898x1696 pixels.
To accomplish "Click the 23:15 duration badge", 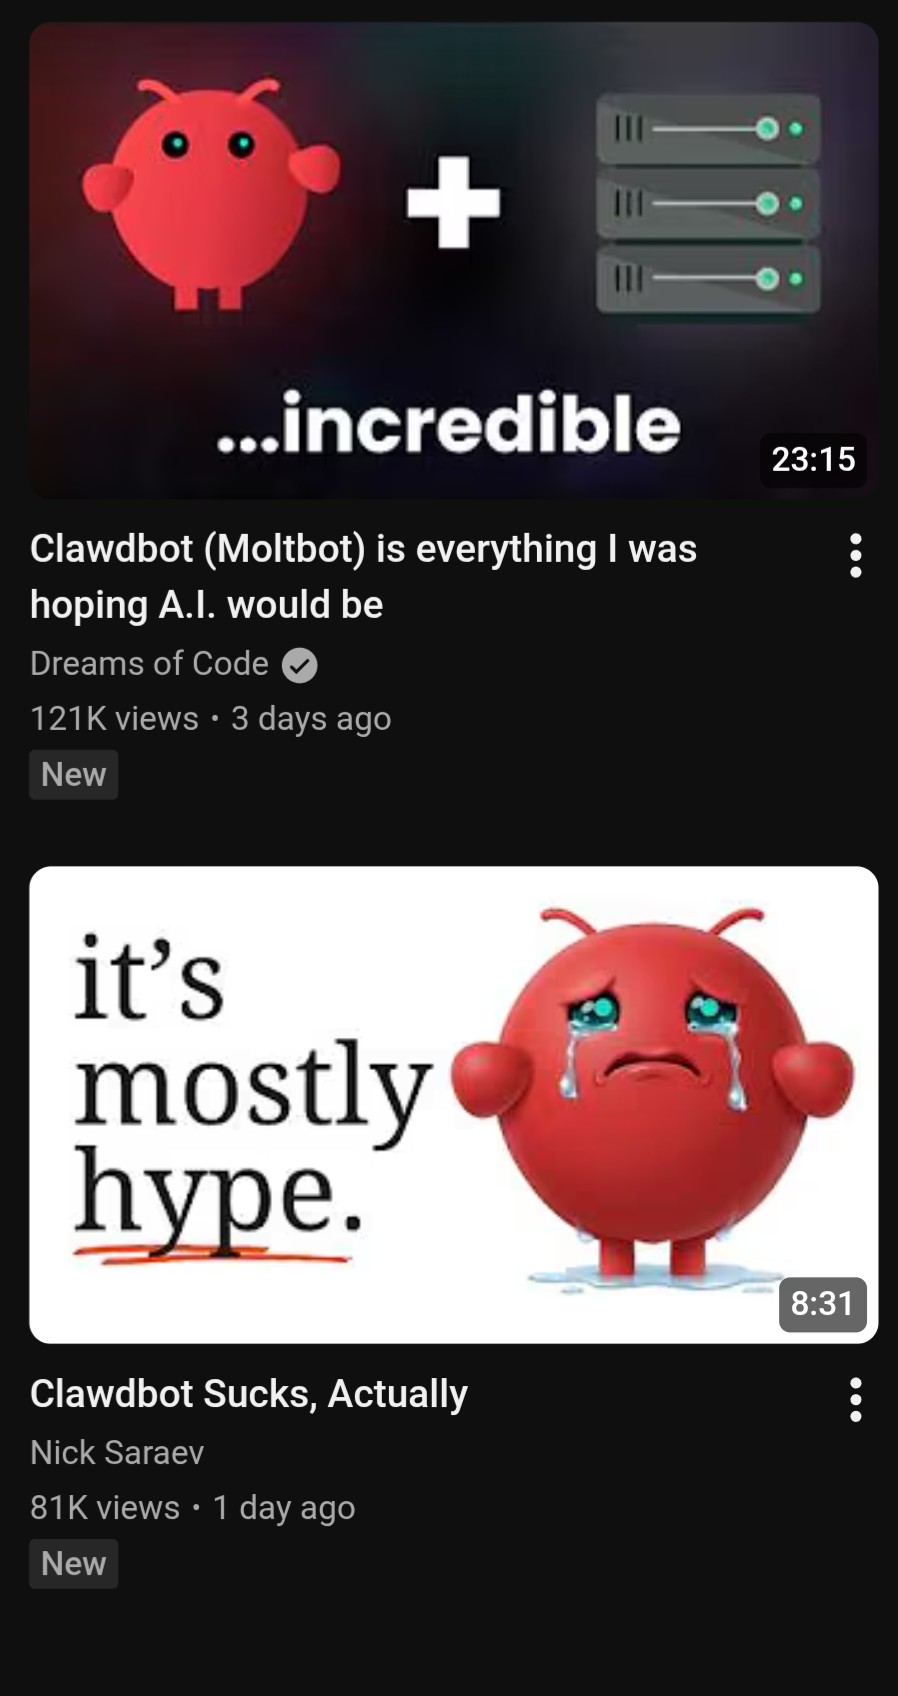I will (x=813, y=459).
